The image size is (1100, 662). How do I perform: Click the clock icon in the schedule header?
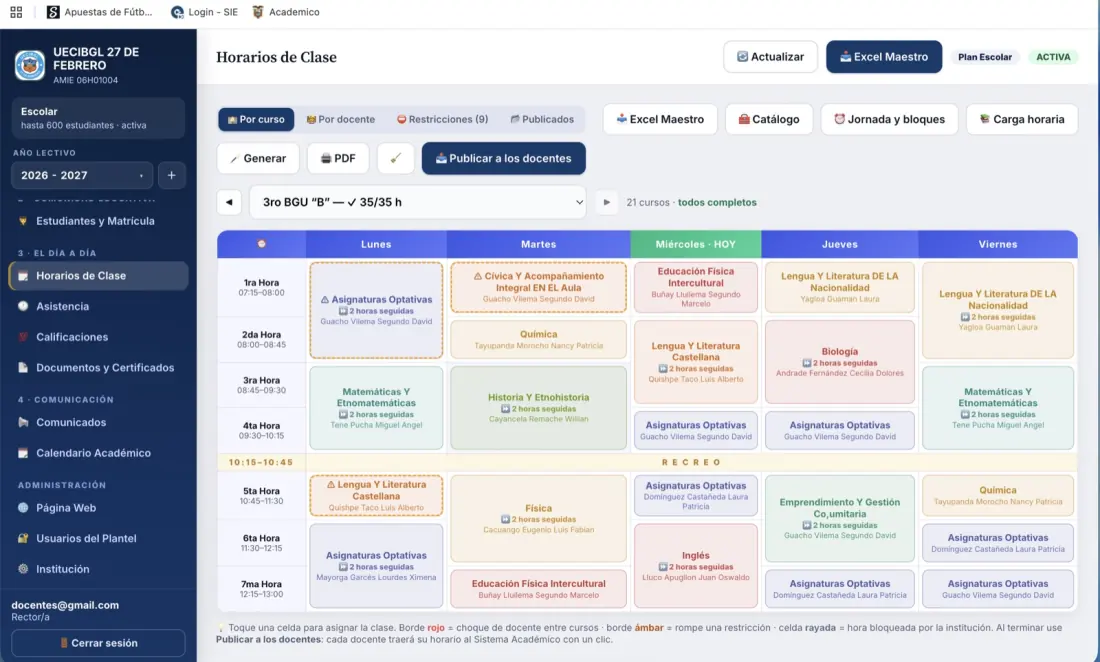point(262,243)
